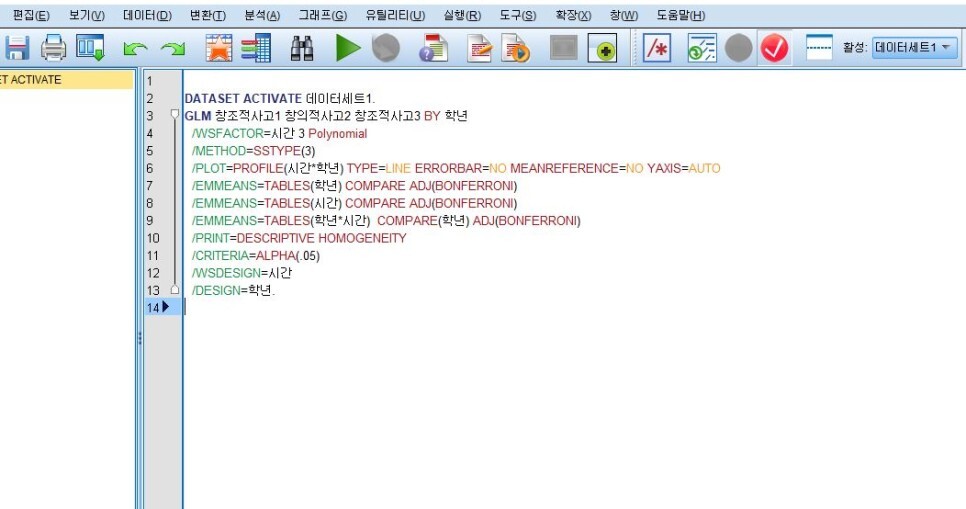Select DATASET ACTIVATE in the navigation pane

pyautogui.click(x=66, y=79)
